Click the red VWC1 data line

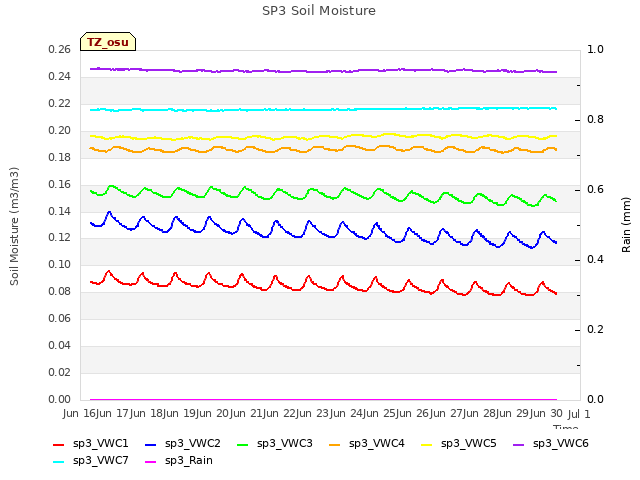pos(323,287)
